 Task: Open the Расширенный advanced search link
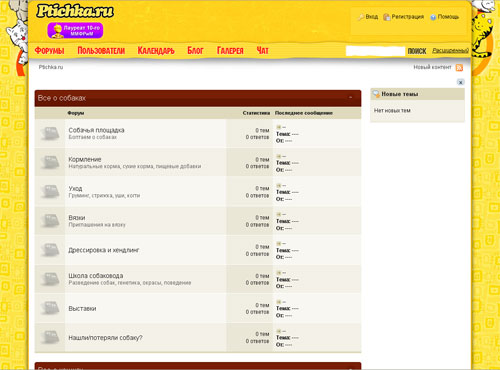pos(450,51)
